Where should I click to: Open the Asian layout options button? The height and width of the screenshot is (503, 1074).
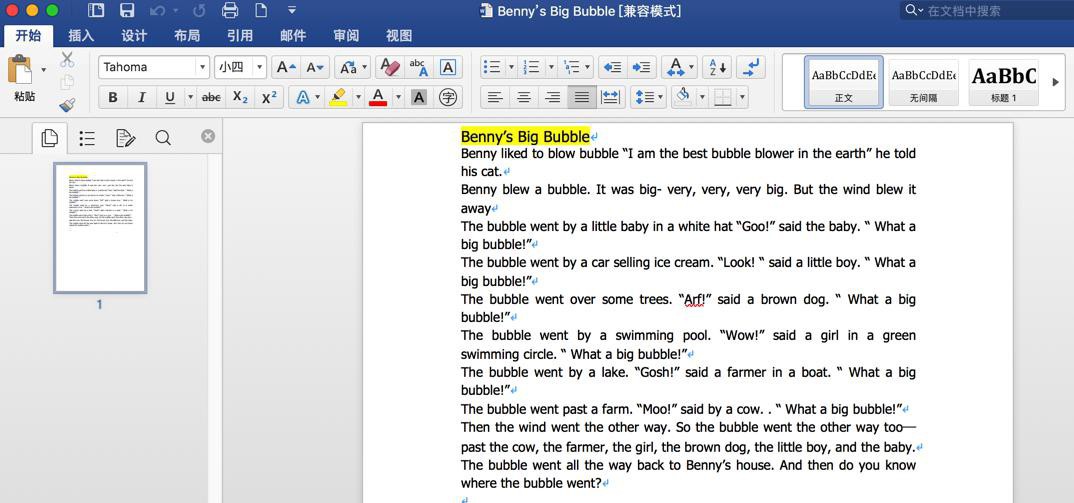(x=679, y=67)
